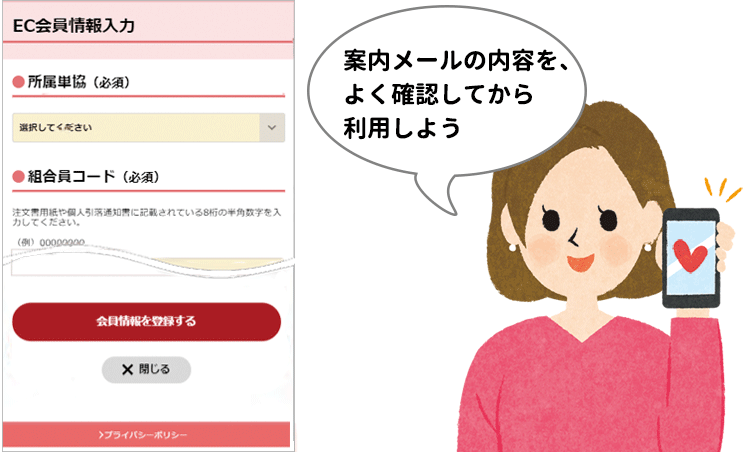Click the smartphone held by the woman
This screenshot has width=750, height=452.
pos(691,258)
